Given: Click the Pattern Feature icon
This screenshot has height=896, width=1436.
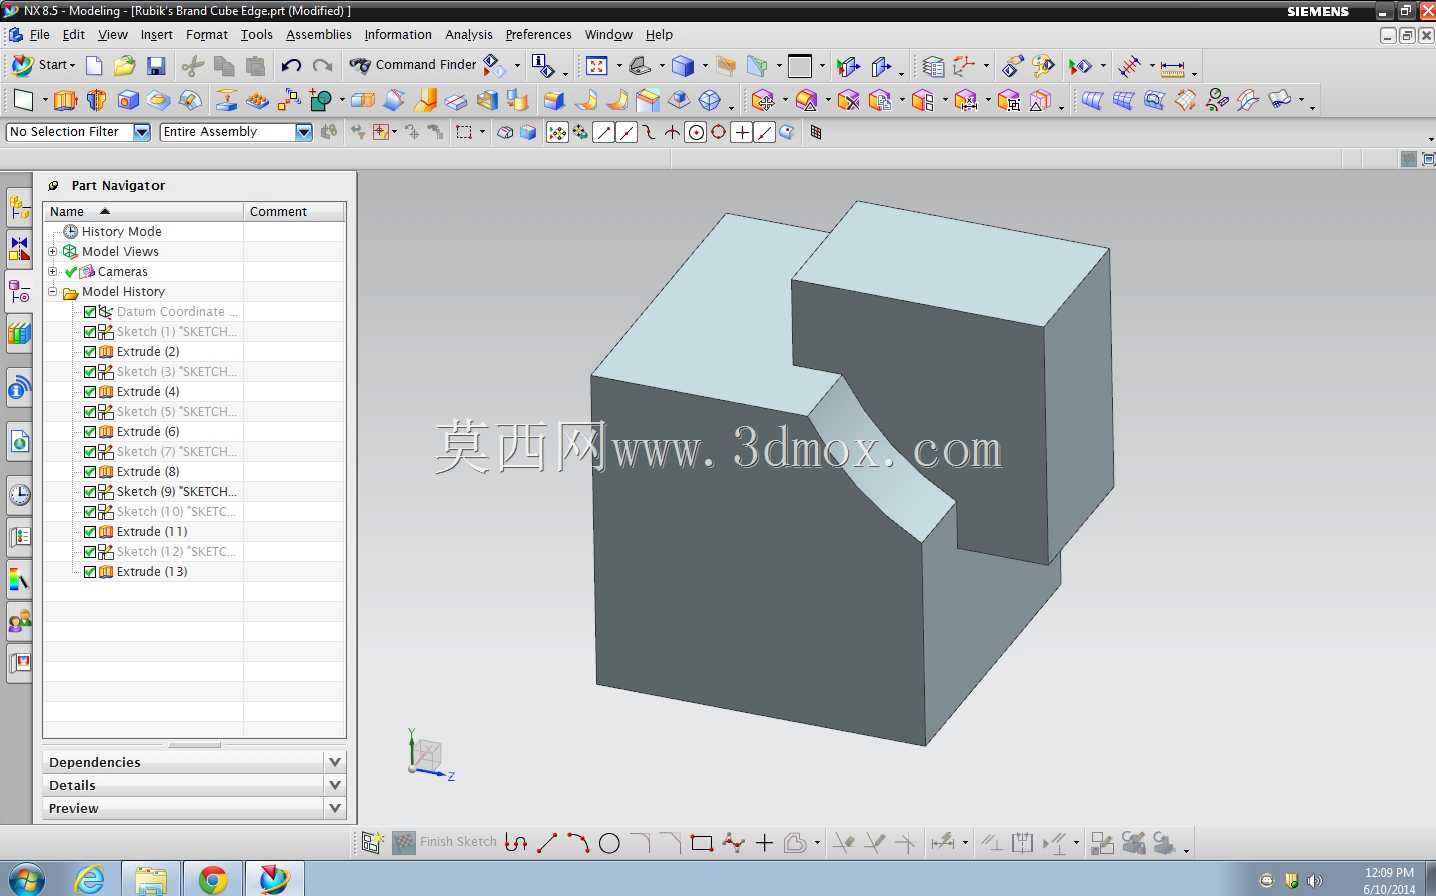Looking at the screenshot, I should click(289, 100).
